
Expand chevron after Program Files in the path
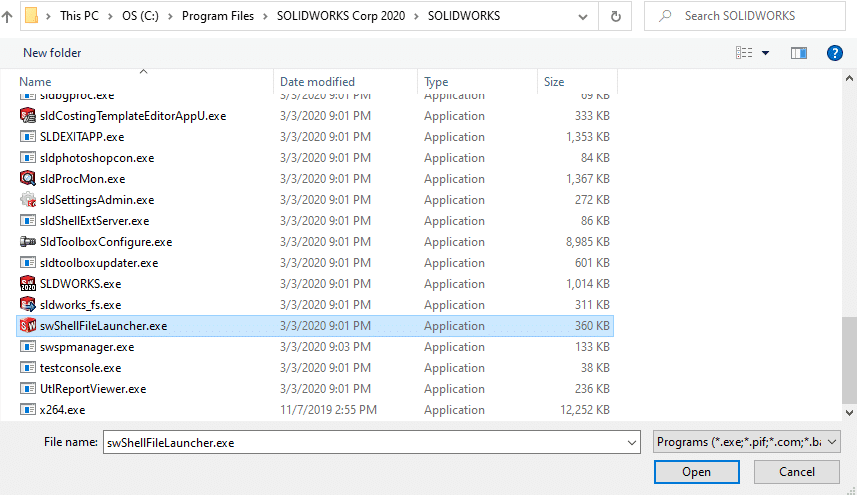(266, 16)
